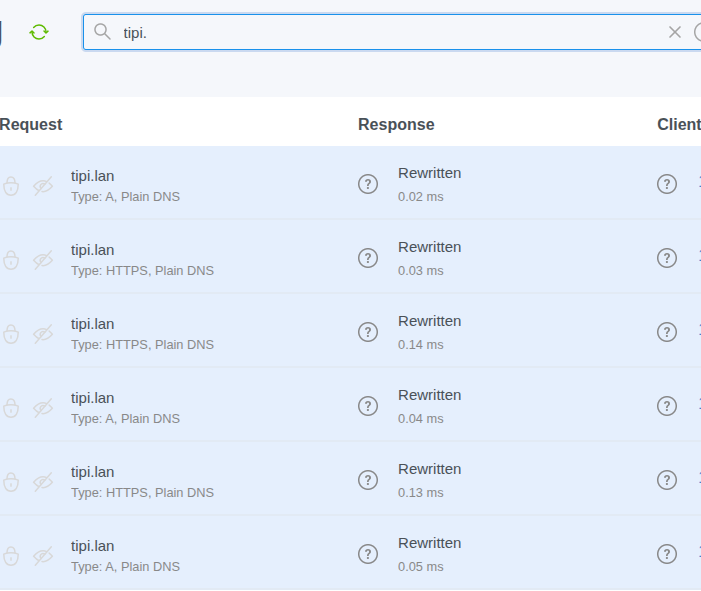Viewport: 701px width, 591px height.
Task: Click the magnifier icon in search box
Action: click(102, 32)
